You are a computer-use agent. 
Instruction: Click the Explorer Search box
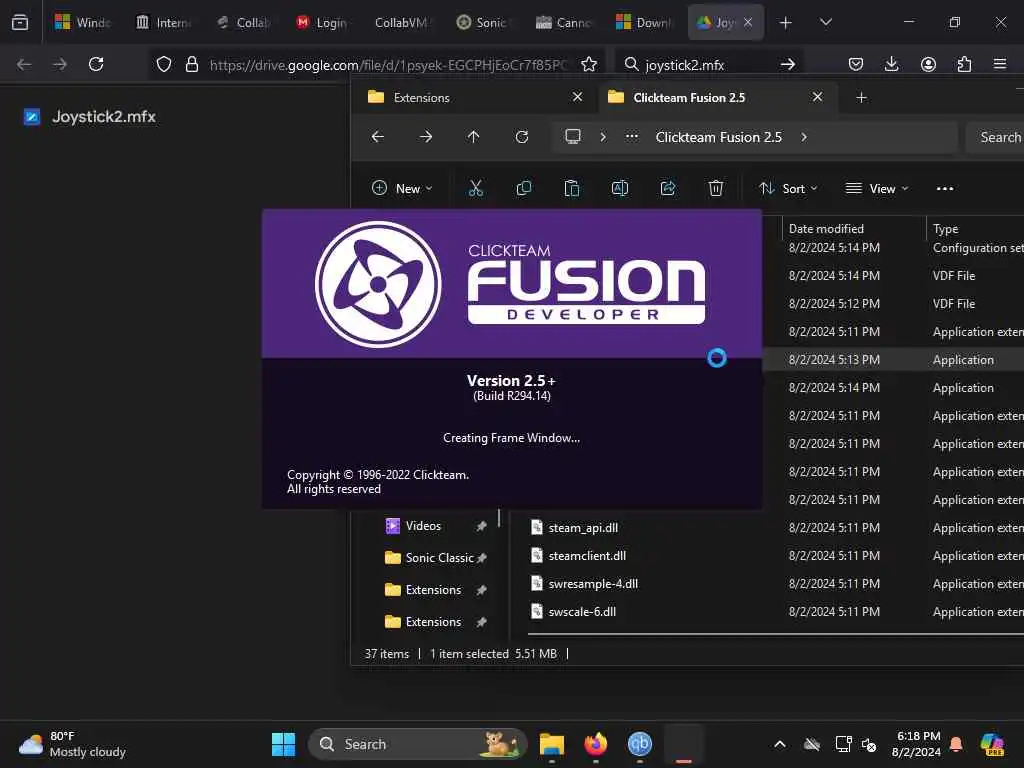click(994, 137)
